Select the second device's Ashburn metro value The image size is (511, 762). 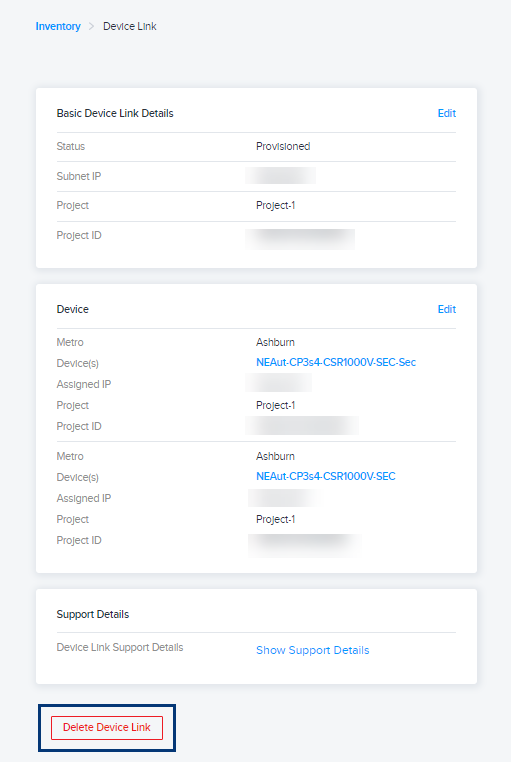(x=275, y=456)
